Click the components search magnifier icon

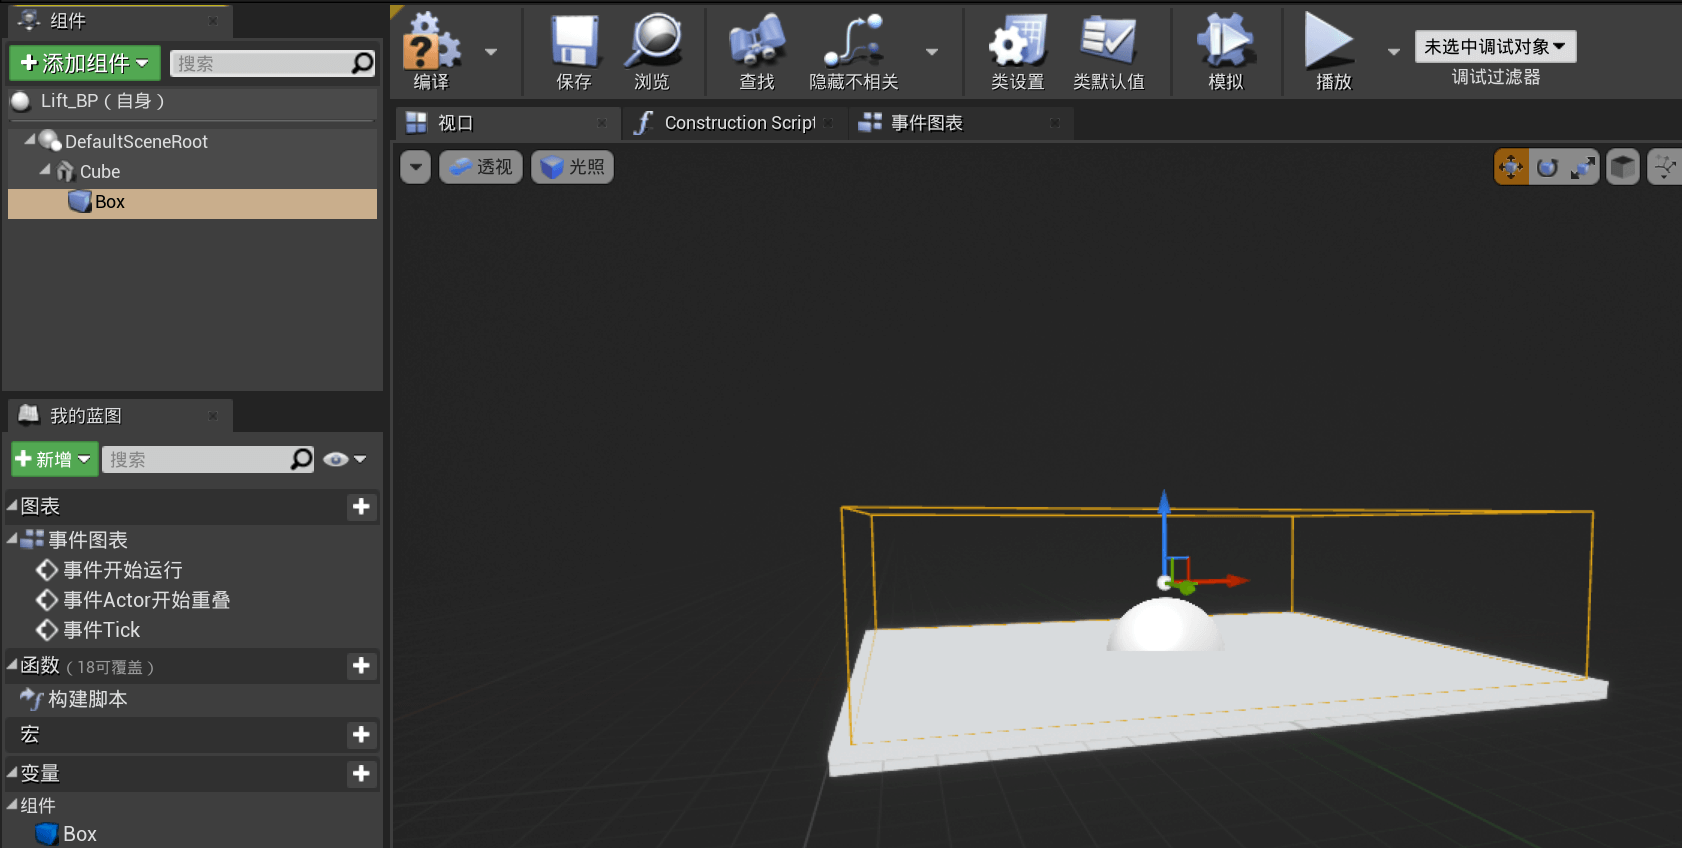363,63
